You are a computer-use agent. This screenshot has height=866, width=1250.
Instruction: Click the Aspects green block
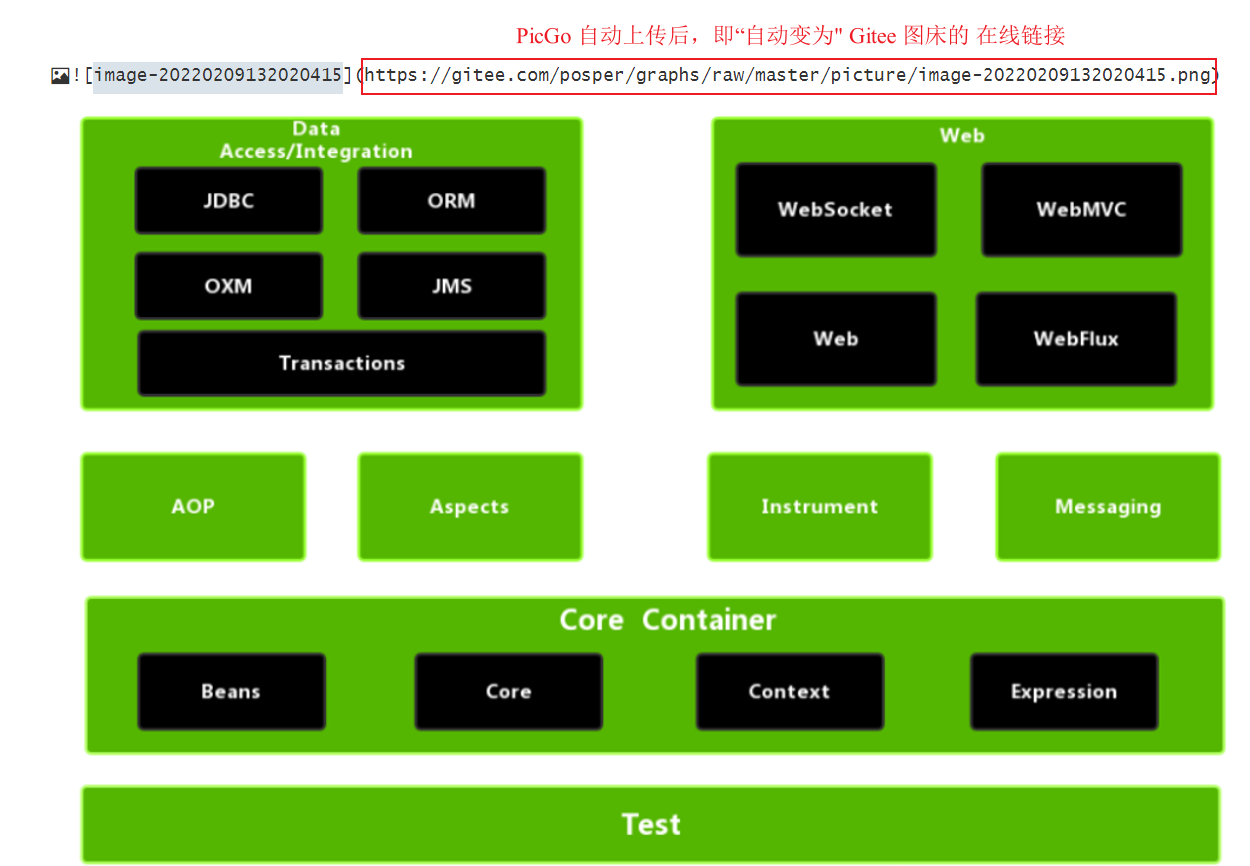469,506
